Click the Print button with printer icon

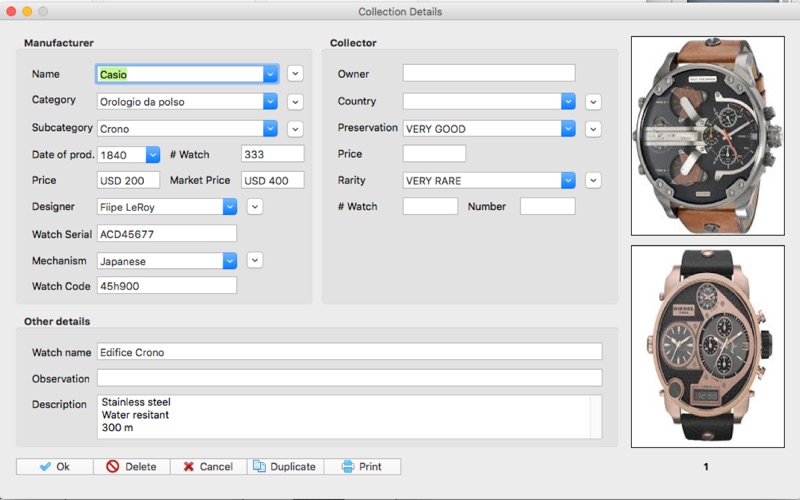362,466
